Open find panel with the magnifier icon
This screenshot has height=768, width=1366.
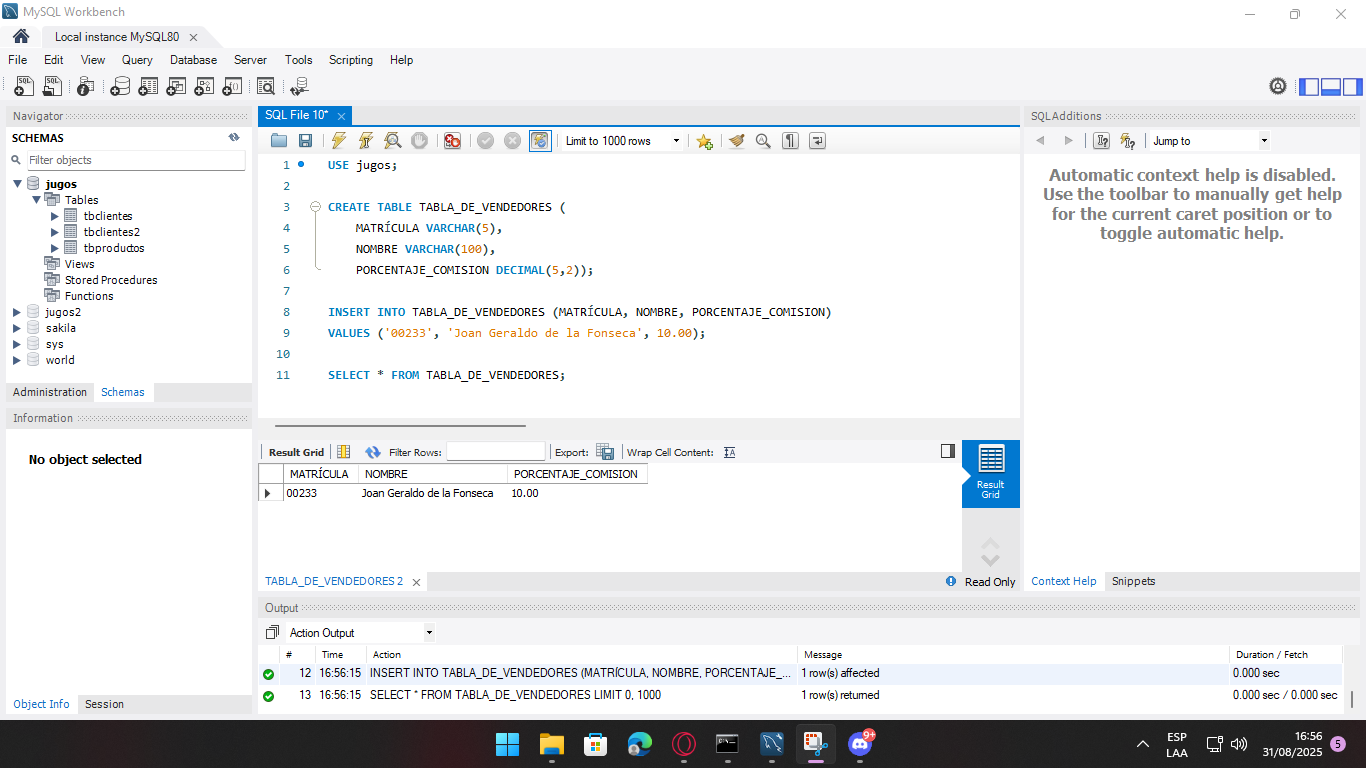763,141
